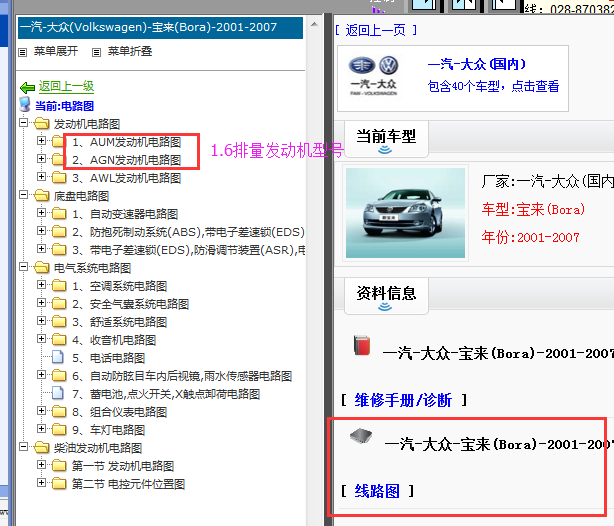This screenshot has height=526, width=614.
Task: Select 3、带电子差速锁(EDS) tree item
Action: pyautogui.click(x=188, y=250)
